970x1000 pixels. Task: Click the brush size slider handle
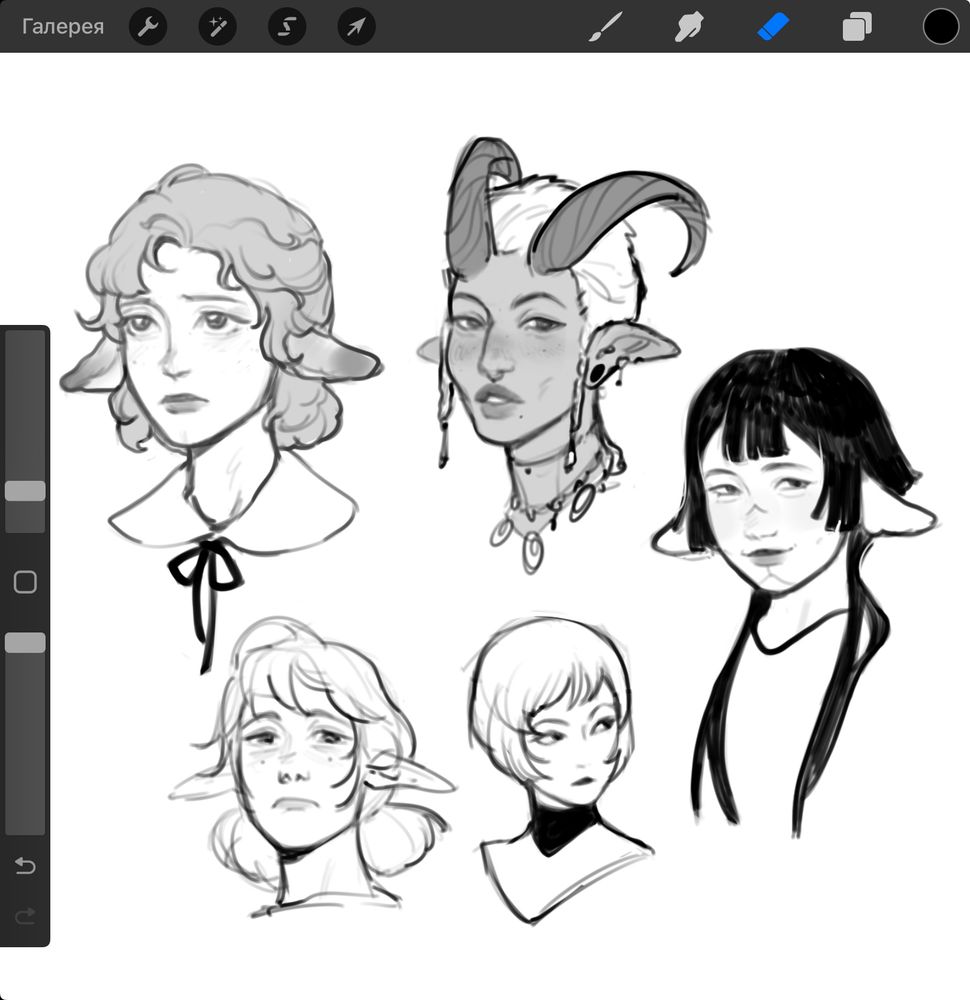click(25, 491)
